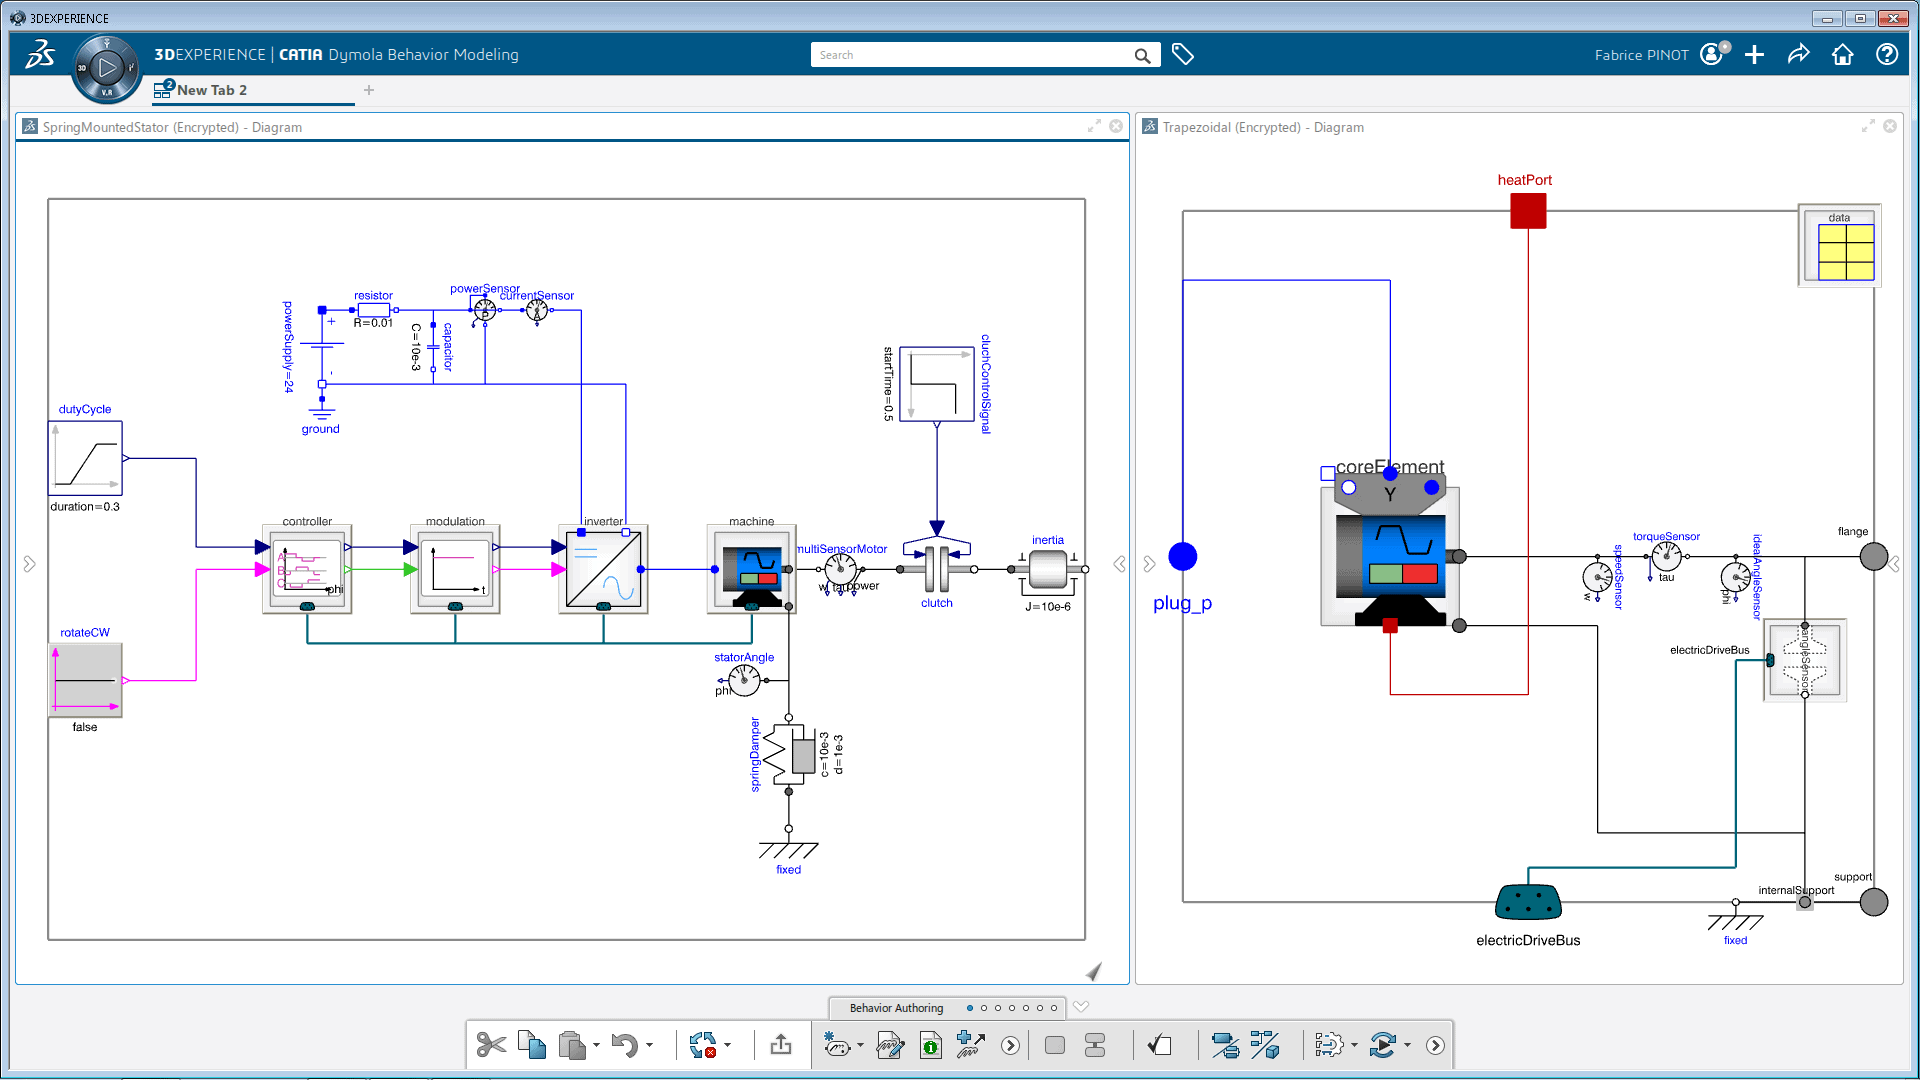Click the Copy icon in bottom toolbar

pyautogui.click(x=532, y=1045)
